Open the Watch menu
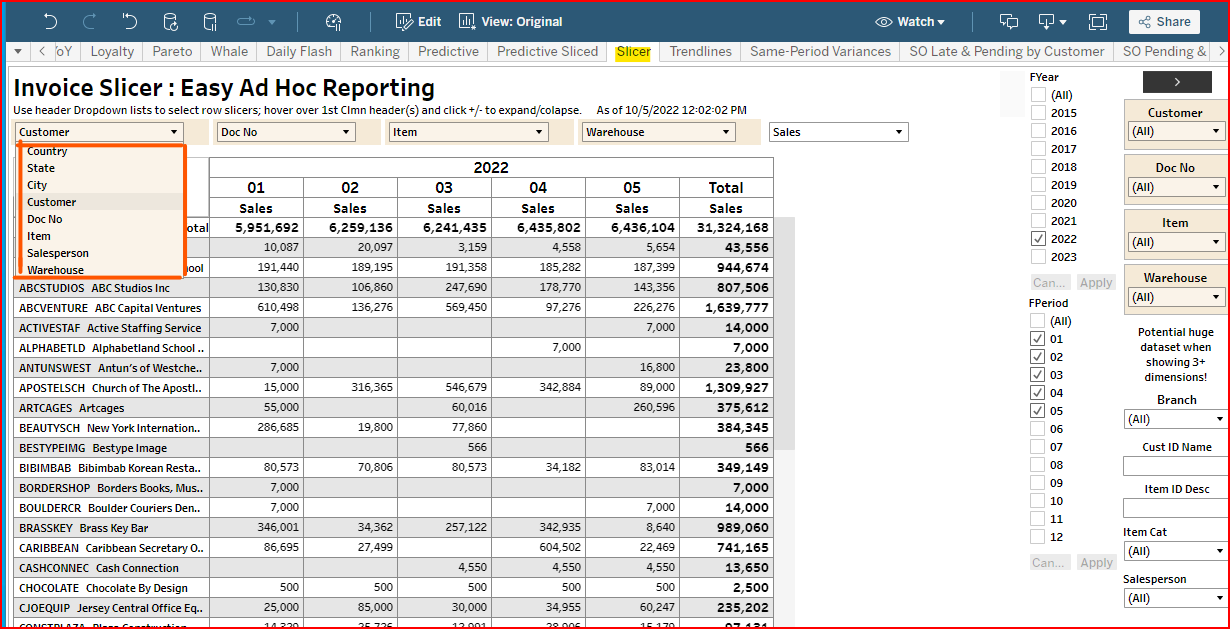Screen dimensions: 1230x629 pos(910,21)
